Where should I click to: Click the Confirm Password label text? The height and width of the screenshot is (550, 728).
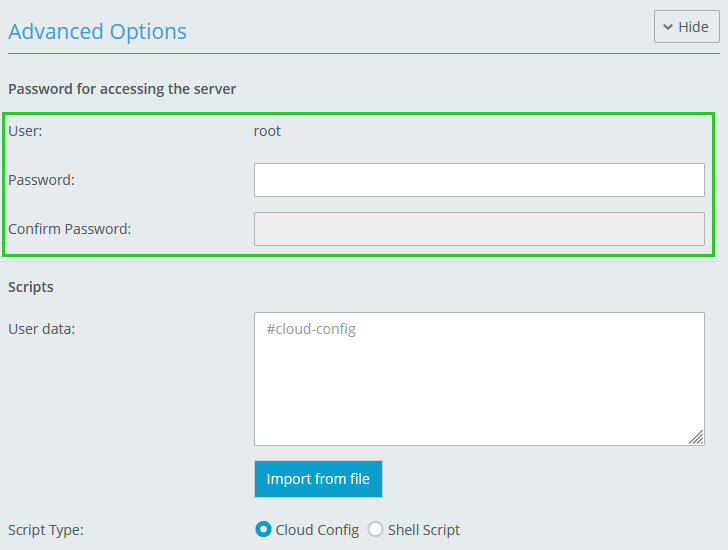[x=69, y=229]
